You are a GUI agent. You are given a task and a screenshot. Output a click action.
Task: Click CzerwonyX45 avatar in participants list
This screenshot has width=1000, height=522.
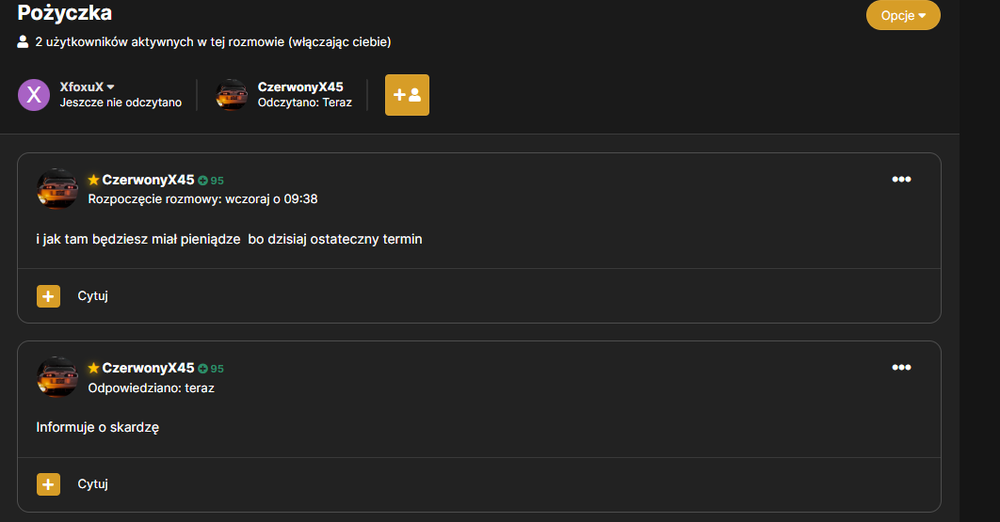point(232,95)
